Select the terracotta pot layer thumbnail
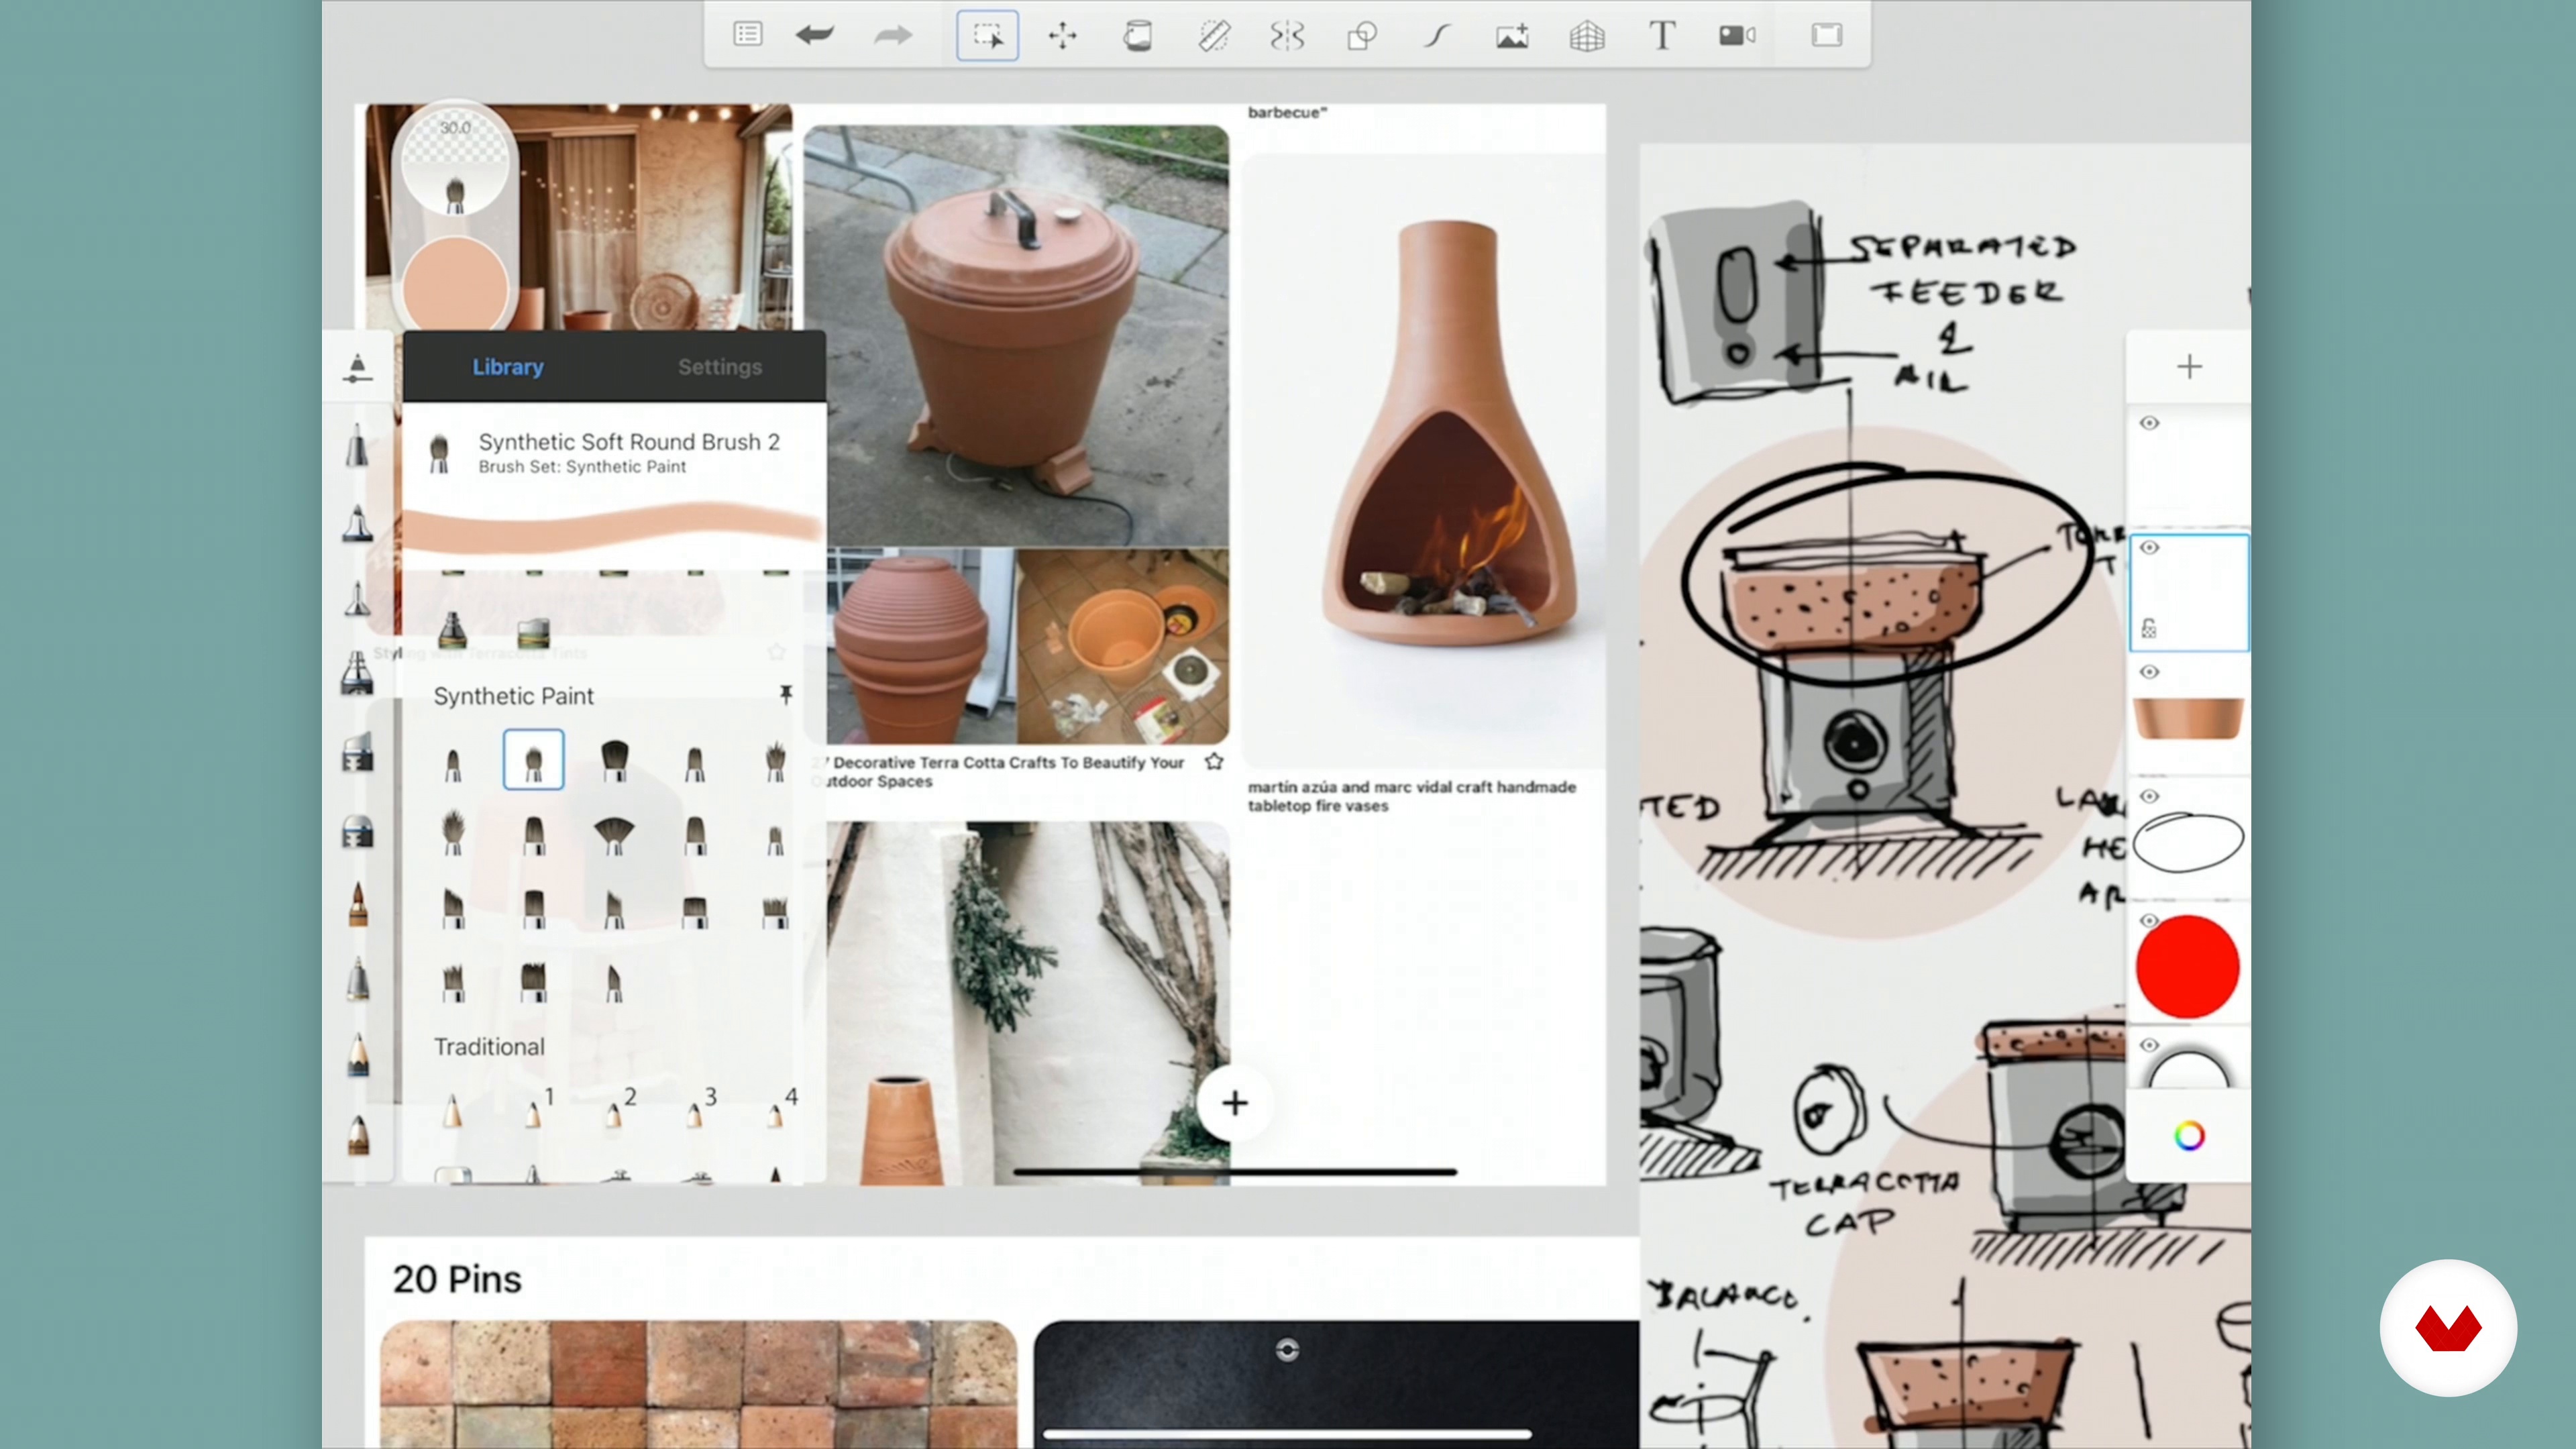 click(x=2188, y=718)
